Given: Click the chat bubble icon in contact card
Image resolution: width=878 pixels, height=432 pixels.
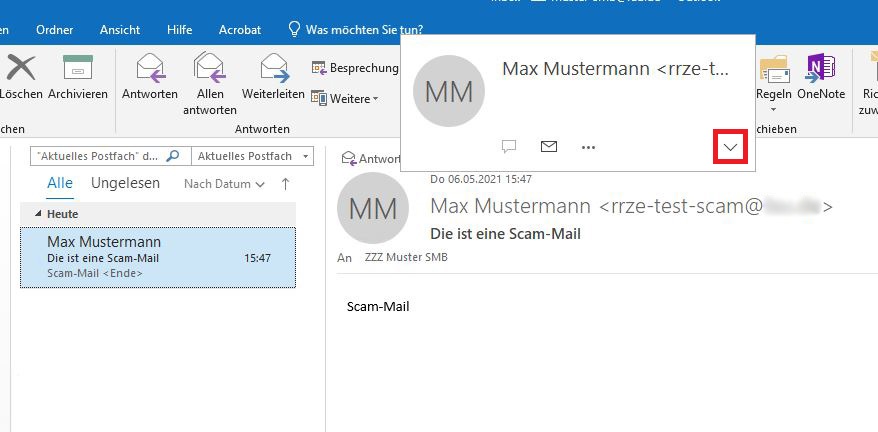Looking at the screenshot, I should click(x=508, y=147).
